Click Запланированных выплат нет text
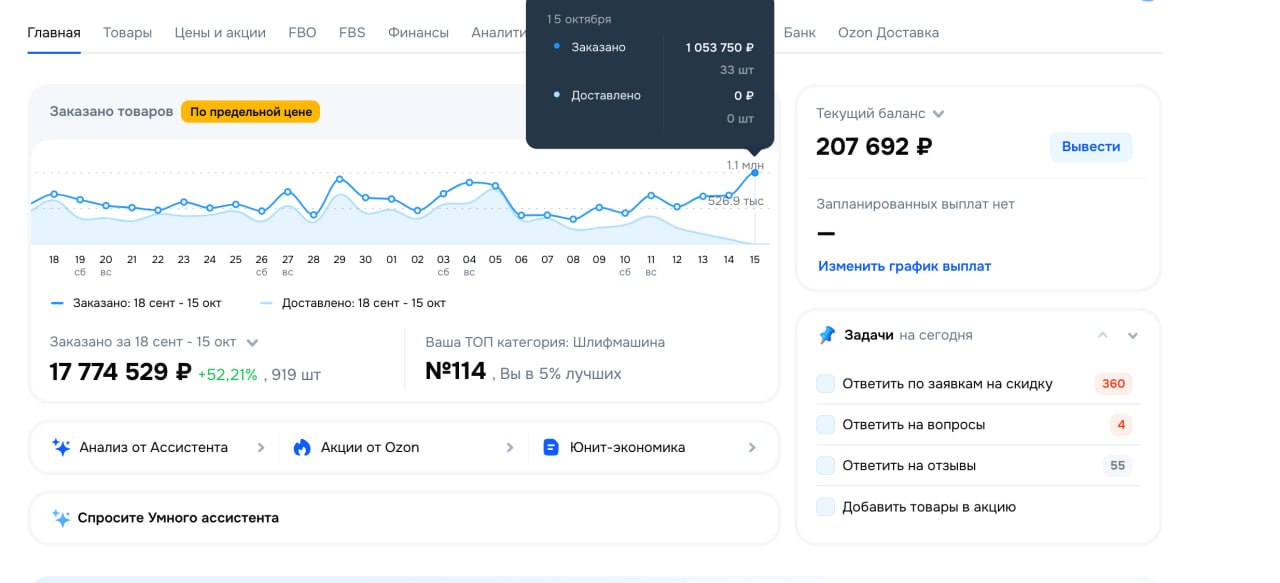 915,204
